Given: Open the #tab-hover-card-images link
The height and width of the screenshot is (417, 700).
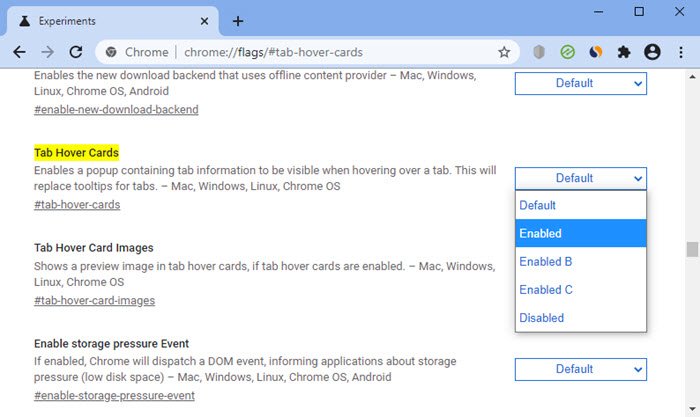Looking at the screenshot, I should click(x=94, y=301).
